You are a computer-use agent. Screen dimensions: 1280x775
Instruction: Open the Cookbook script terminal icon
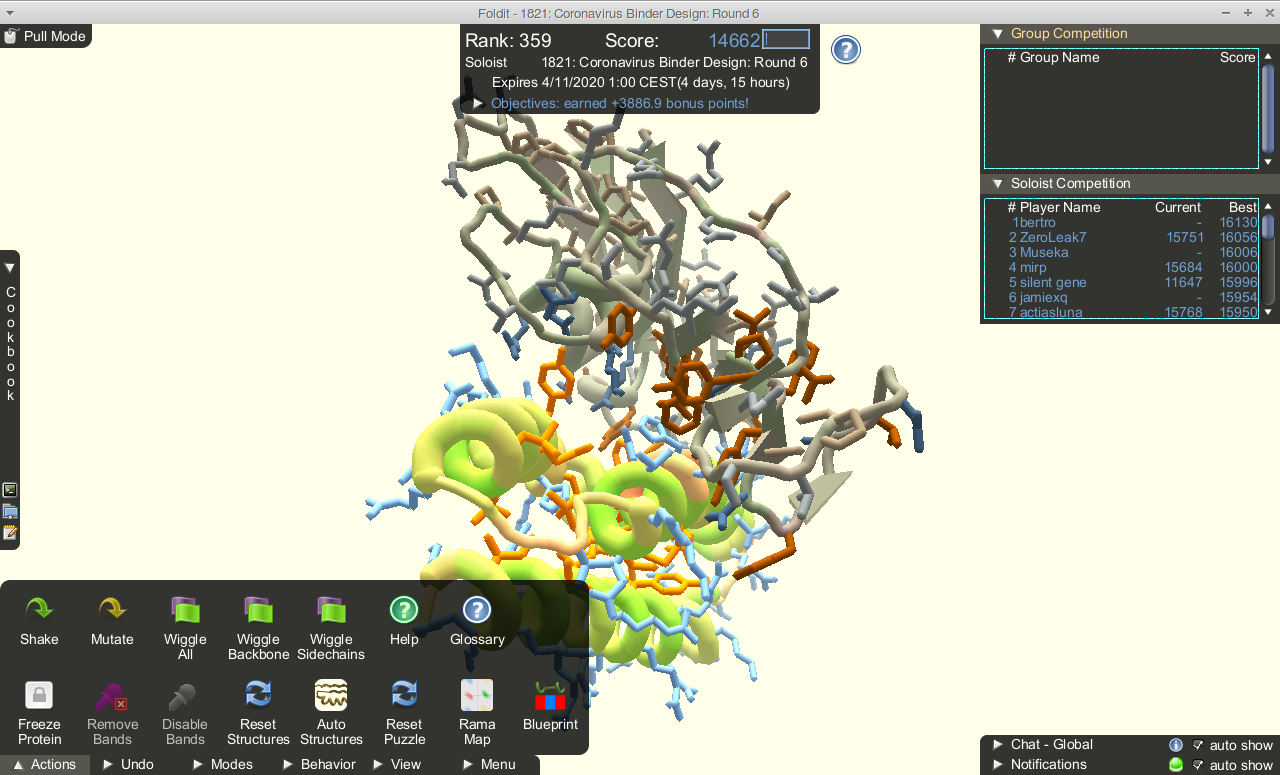10,490
